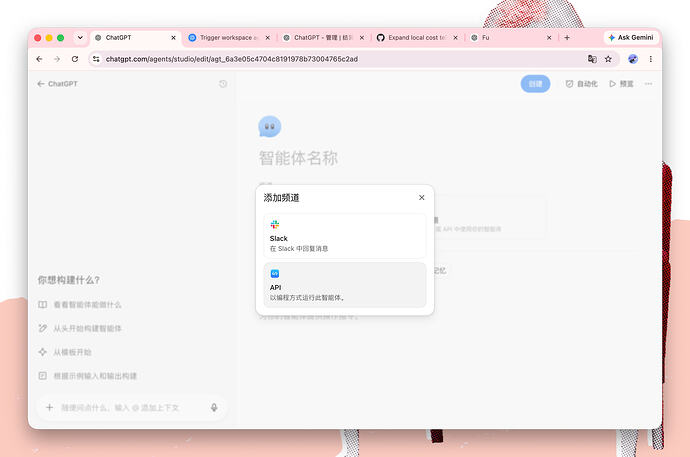Click the blue API icon
The width and height of the screenshot is (690, 457).
tap(275, 274)
